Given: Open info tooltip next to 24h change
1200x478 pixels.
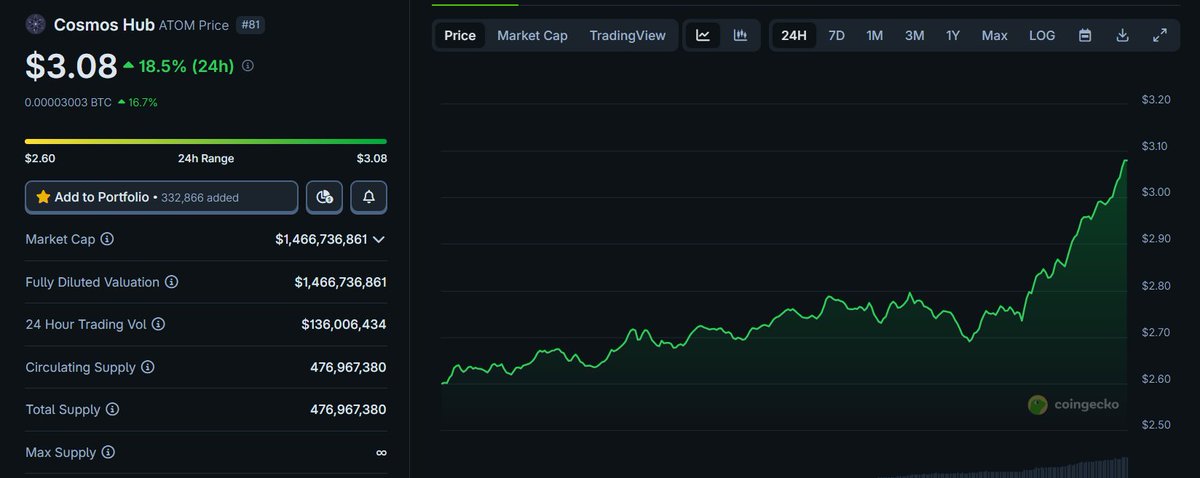Looking at the screenshot, I should tap(248, 66).
